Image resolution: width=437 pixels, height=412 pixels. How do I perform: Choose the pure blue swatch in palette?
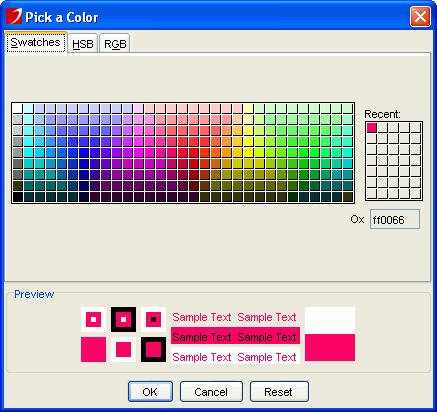[84, 153]
